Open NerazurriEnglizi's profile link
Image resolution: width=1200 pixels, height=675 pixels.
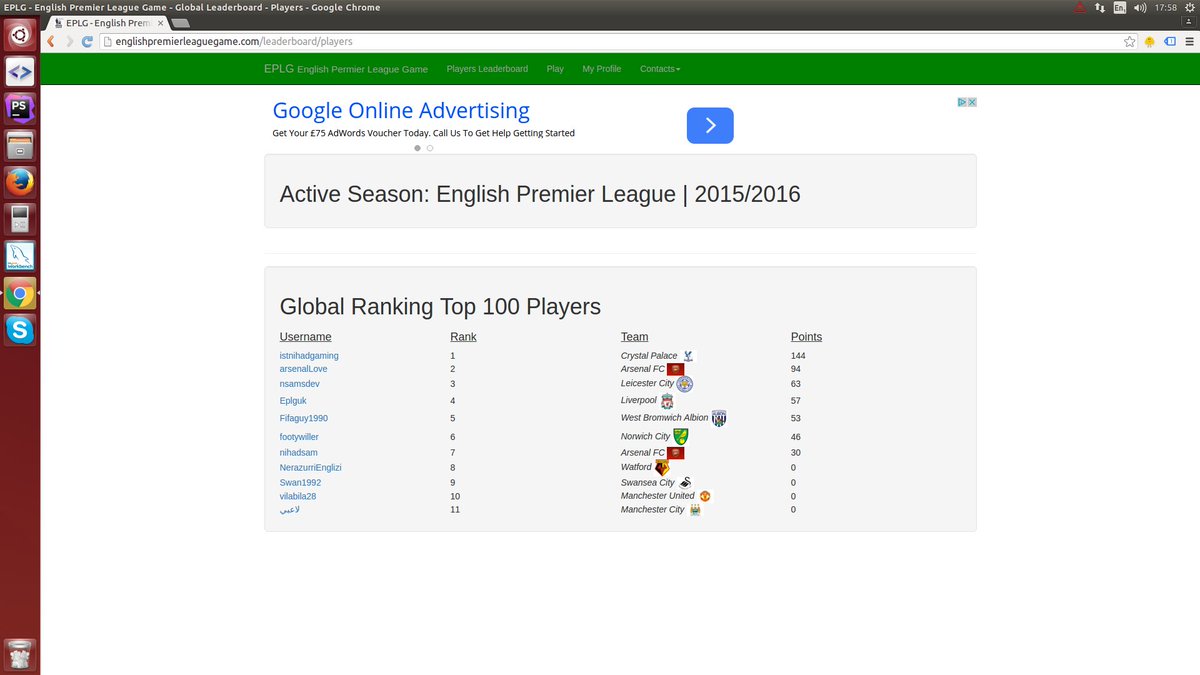(311, 468)
